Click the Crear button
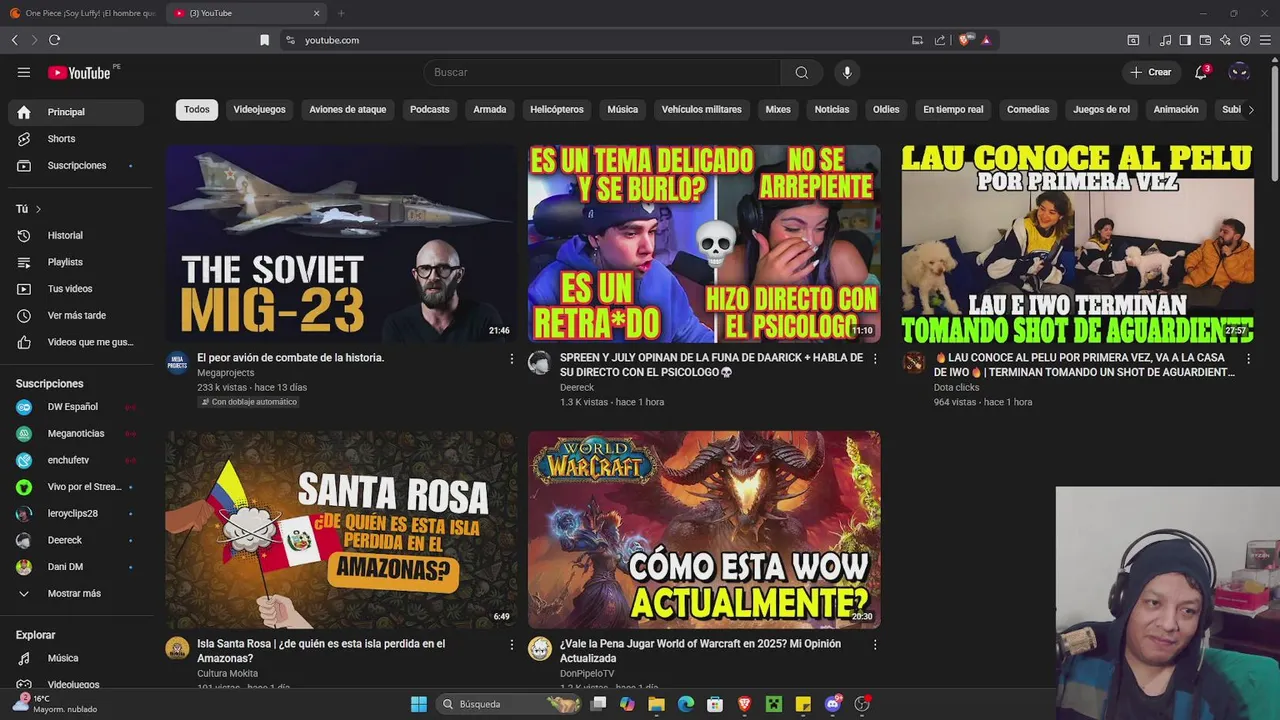 pyautogui.click(x=1150, y=72)
